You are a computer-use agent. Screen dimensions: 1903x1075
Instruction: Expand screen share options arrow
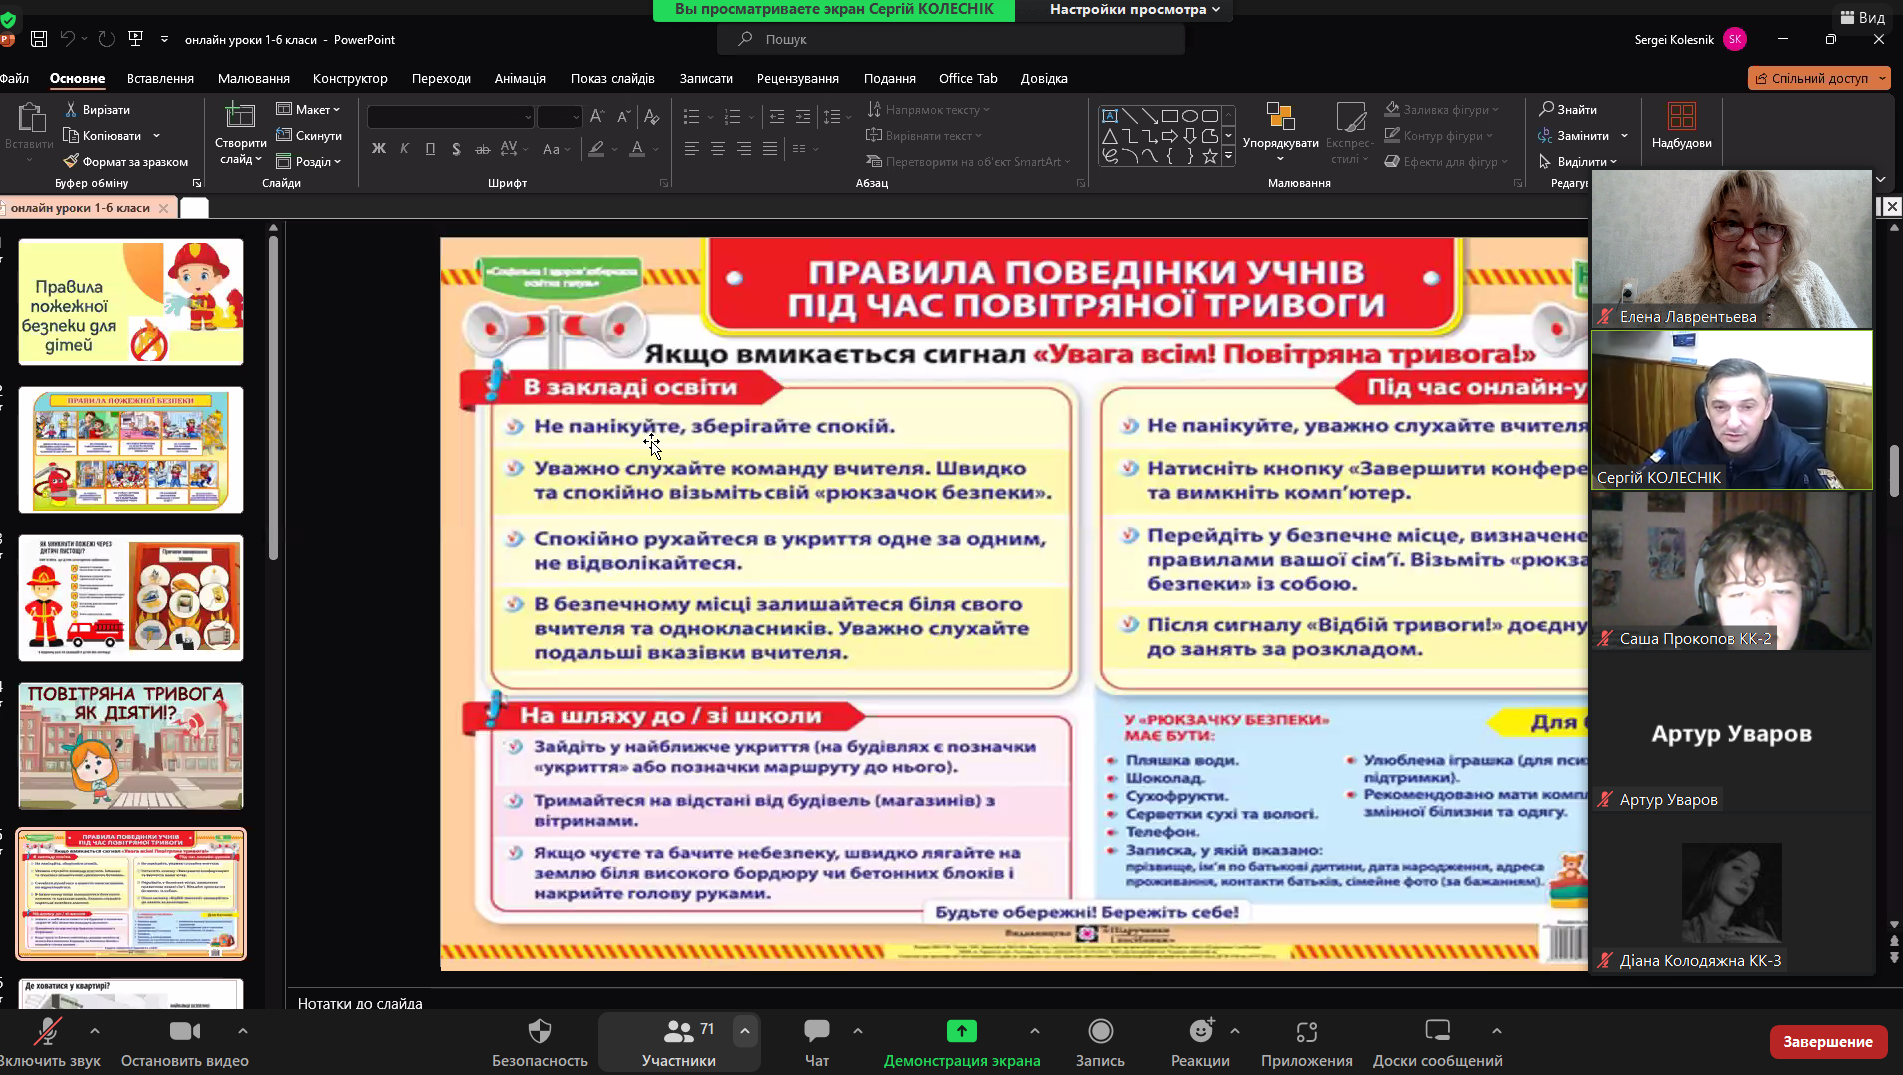[x=1034, y=1030]
